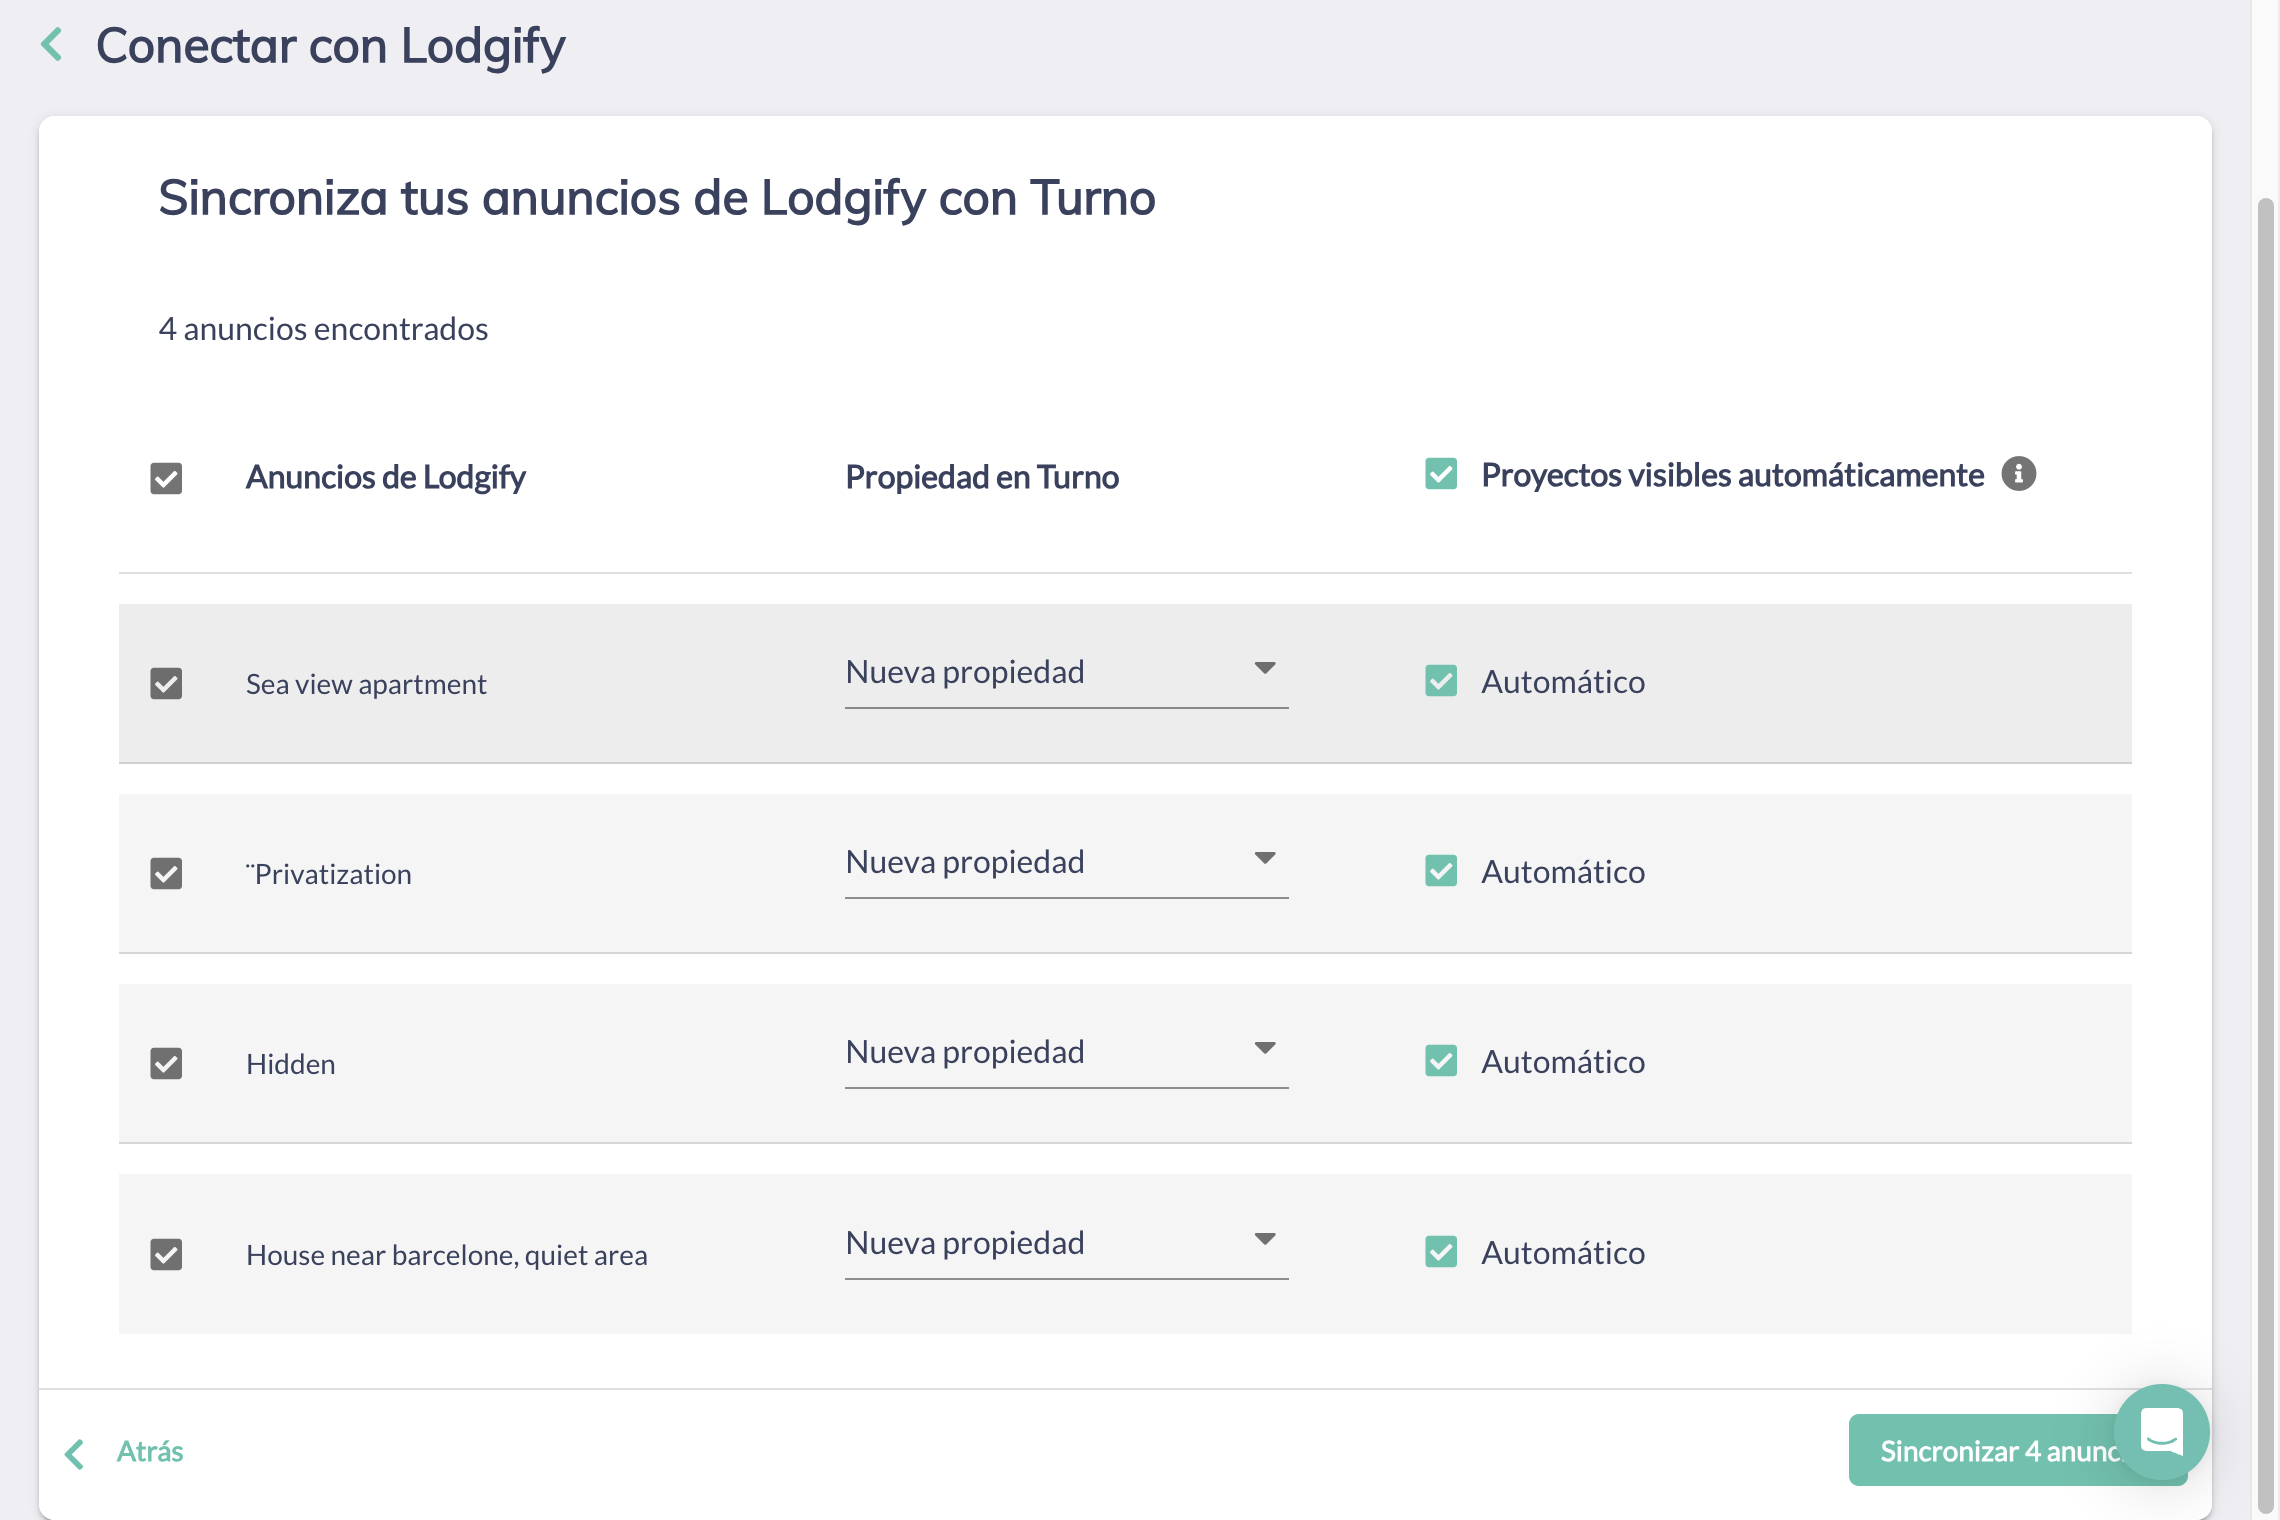Toggle the select-all Anuncios de Lodgify checkbox
This screenshot has width=2280, height=1520.
(x=166, y=478)
